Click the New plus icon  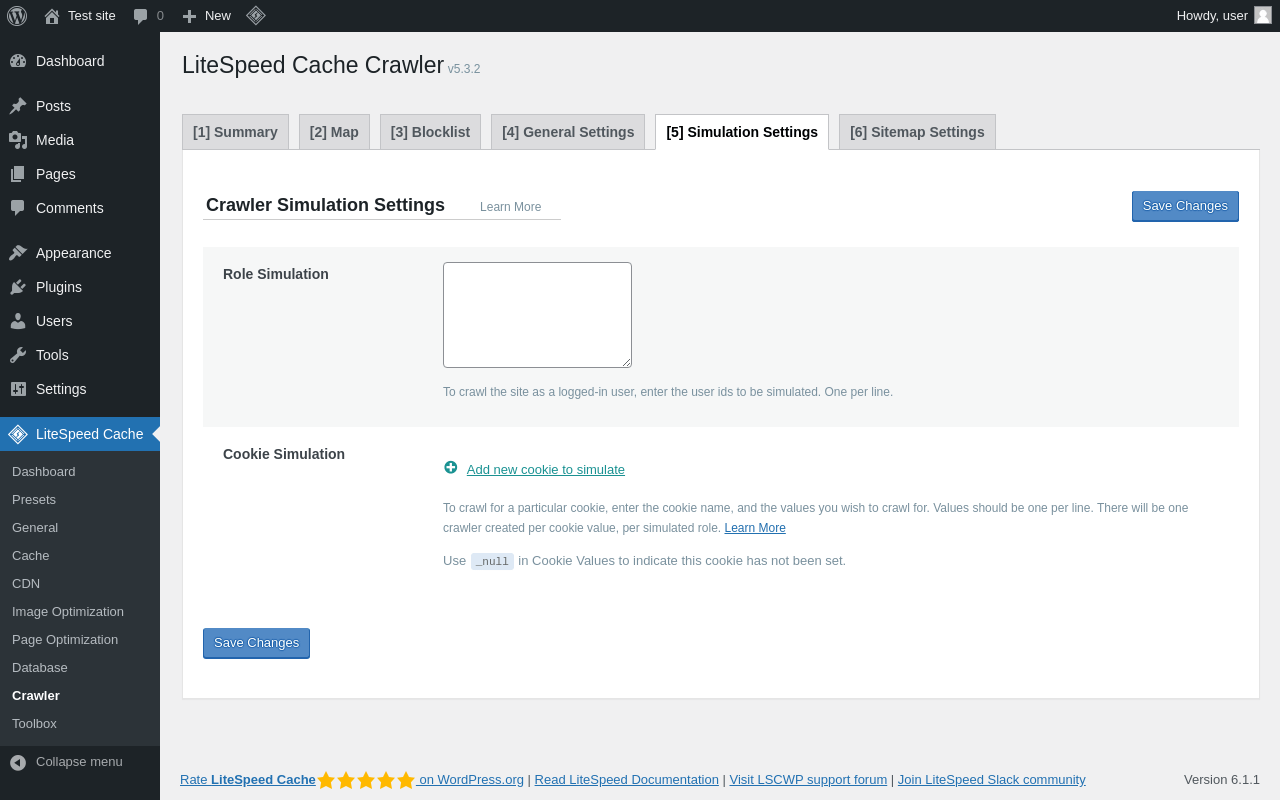(x=189, y=16)
